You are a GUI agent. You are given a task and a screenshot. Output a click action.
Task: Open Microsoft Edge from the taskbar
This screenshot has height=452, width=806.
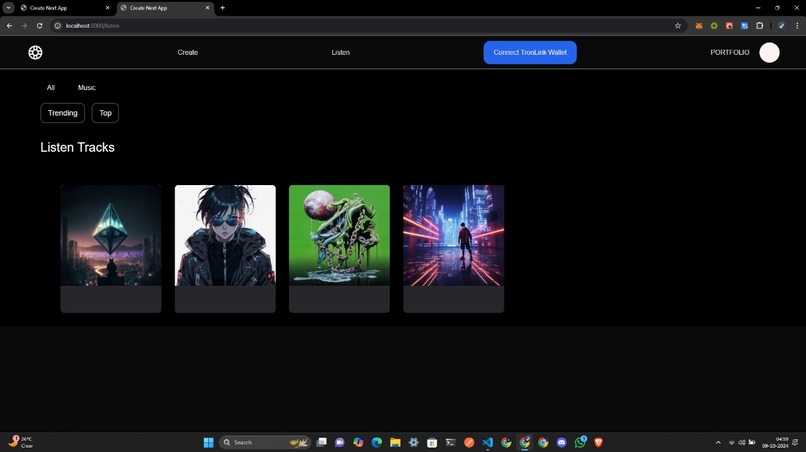point(377,442)
